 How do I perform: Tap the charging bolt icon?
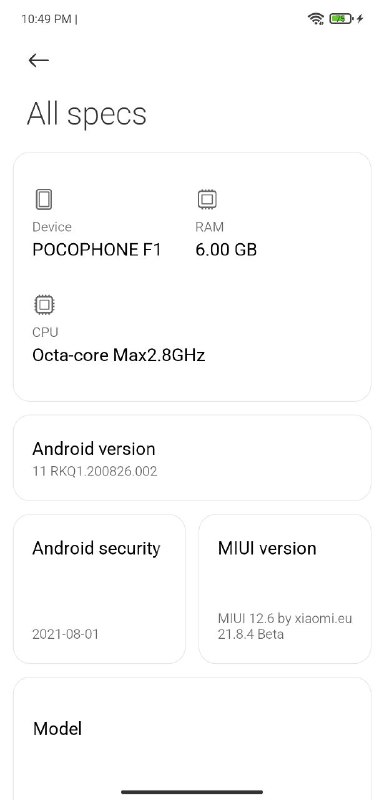pos(360,19)
